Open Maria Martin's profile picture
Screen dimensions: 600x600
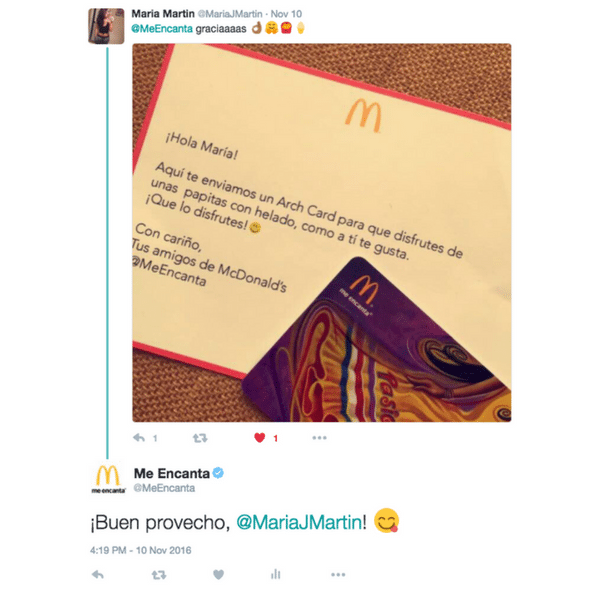coord(106,26)
